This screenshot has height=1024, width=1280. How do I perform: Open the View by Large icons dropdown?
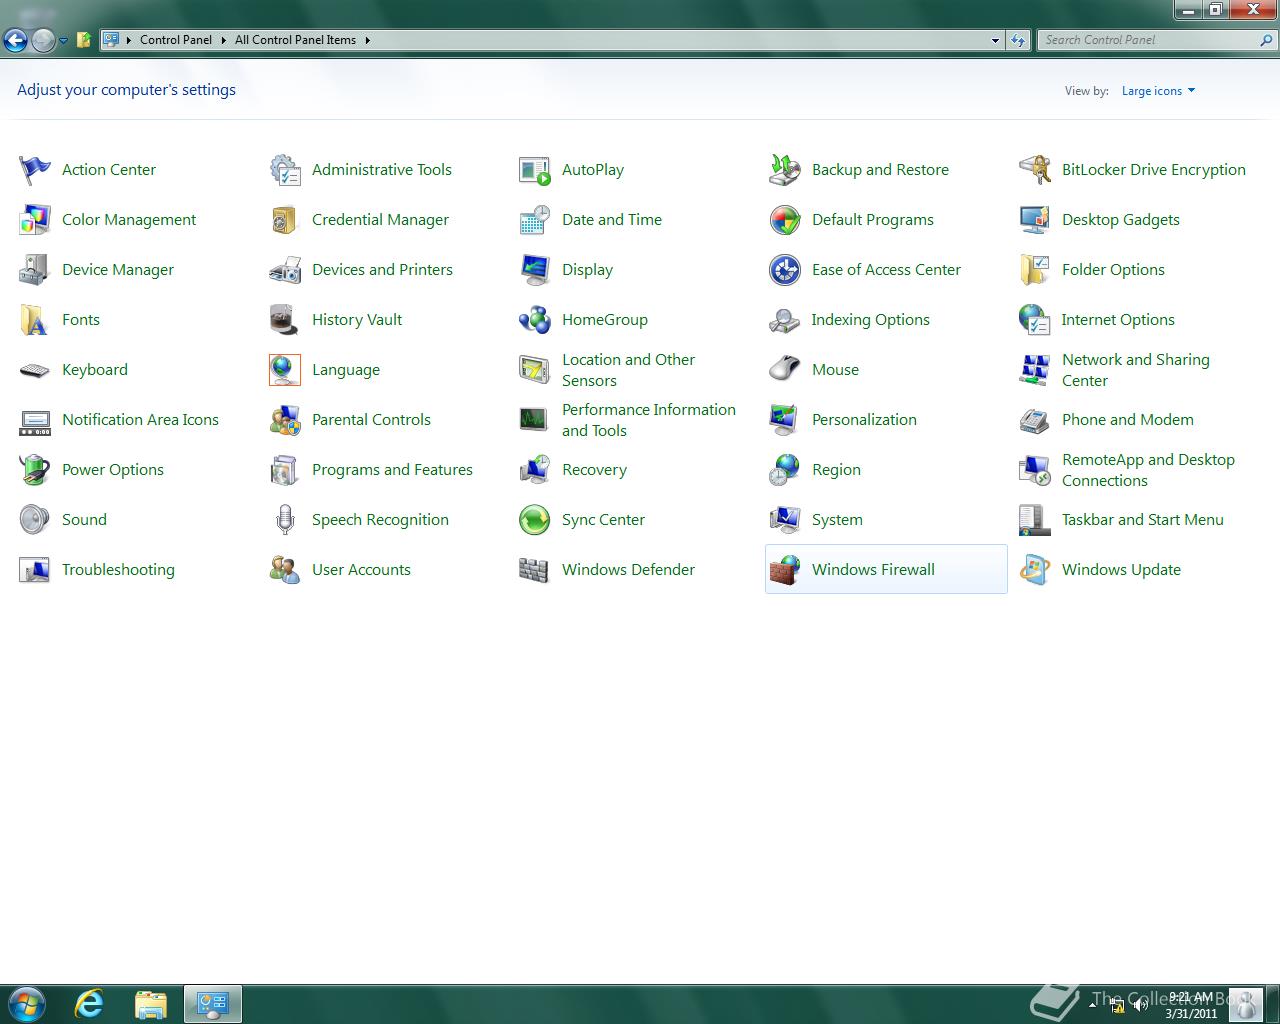pos(1158,91)
